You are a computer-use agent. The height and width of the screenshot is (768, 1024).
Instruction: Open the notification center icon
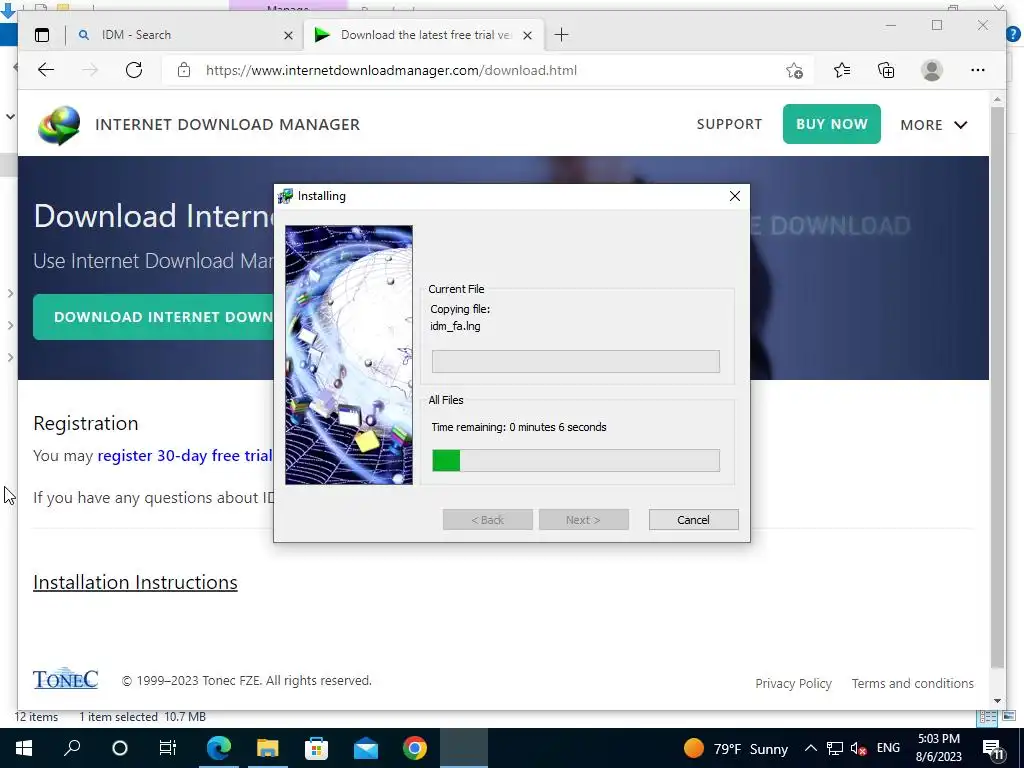point(993,748)
